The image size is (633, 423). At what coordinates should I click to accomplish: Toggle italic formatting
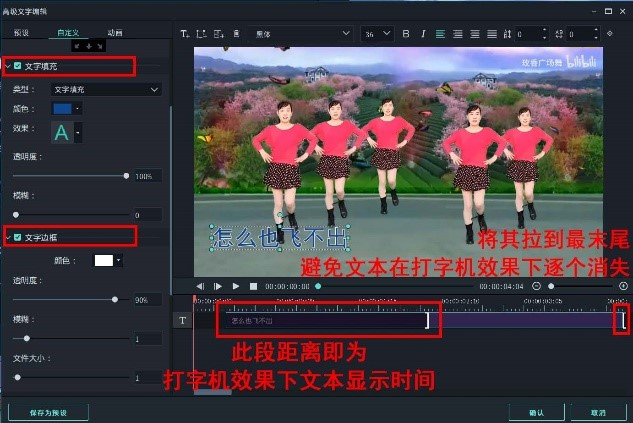click(423, 34)
